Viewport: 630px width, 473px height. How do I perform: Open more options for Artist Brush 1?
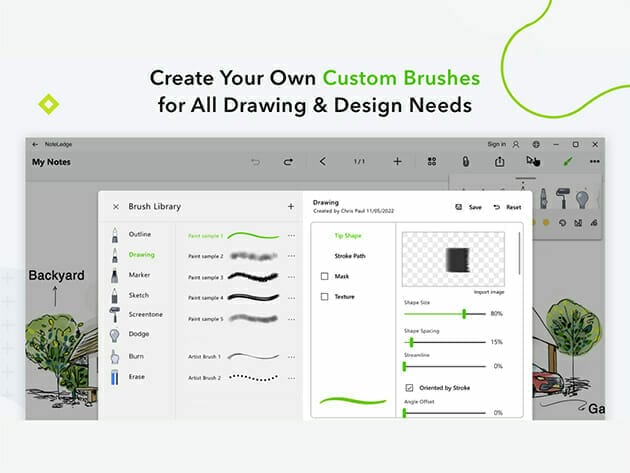tap(292, 357)
